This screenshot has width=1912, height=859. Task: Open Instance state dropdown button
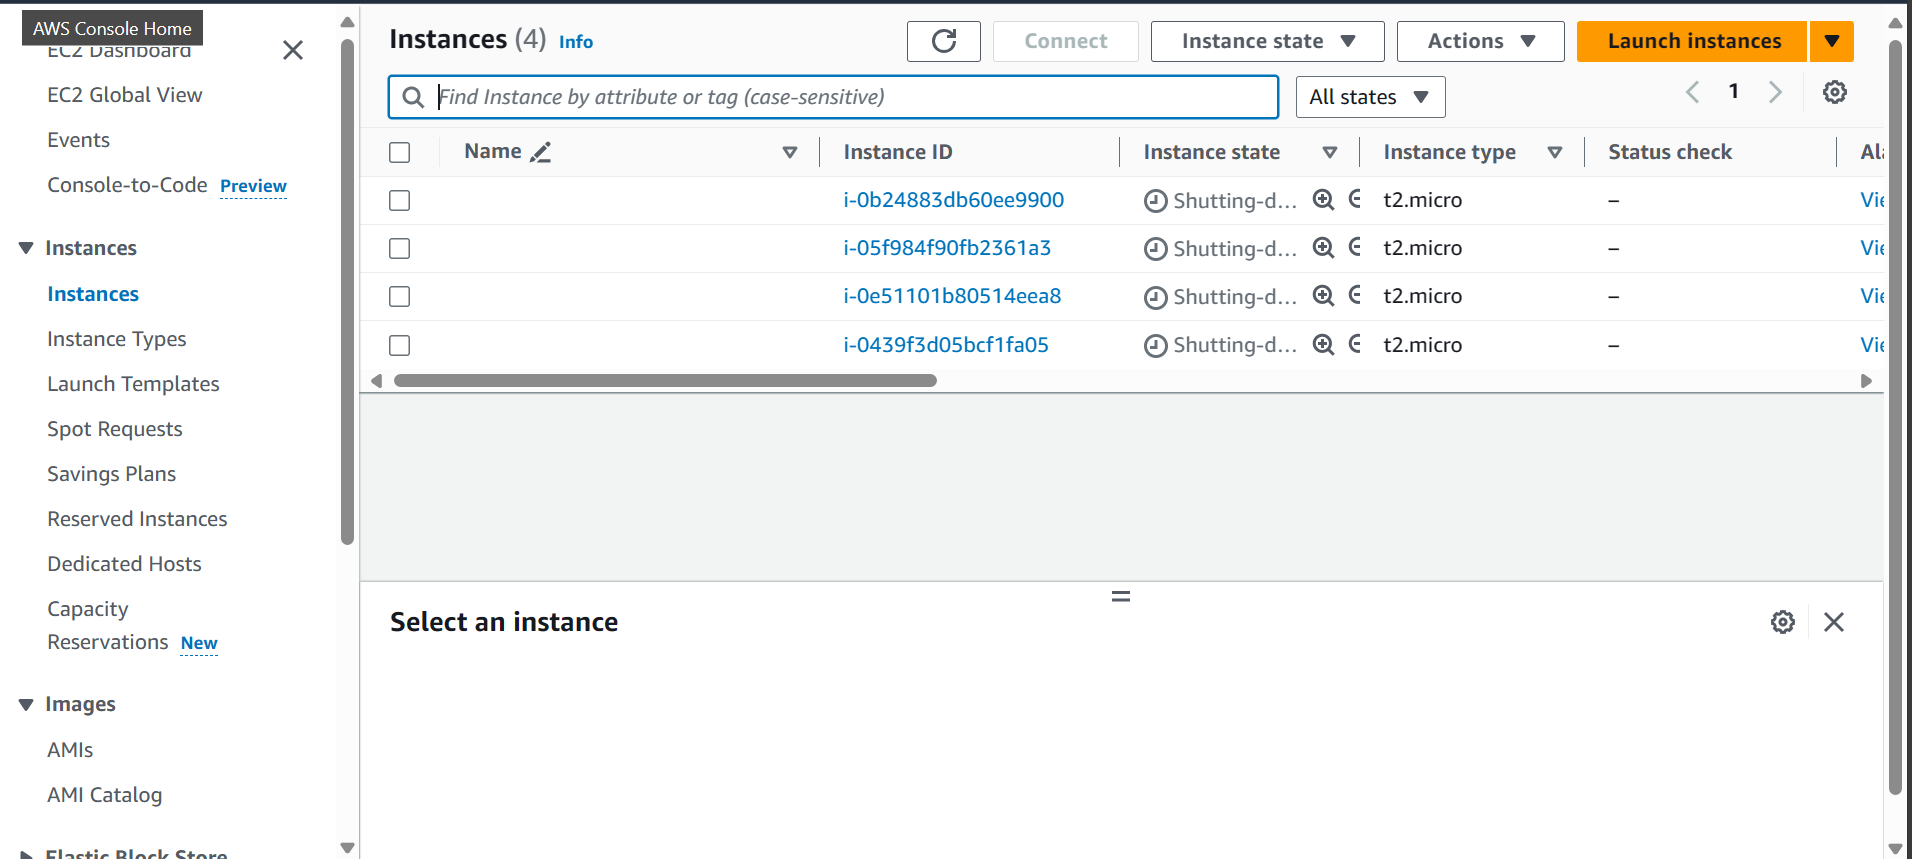coord(1267,41)
